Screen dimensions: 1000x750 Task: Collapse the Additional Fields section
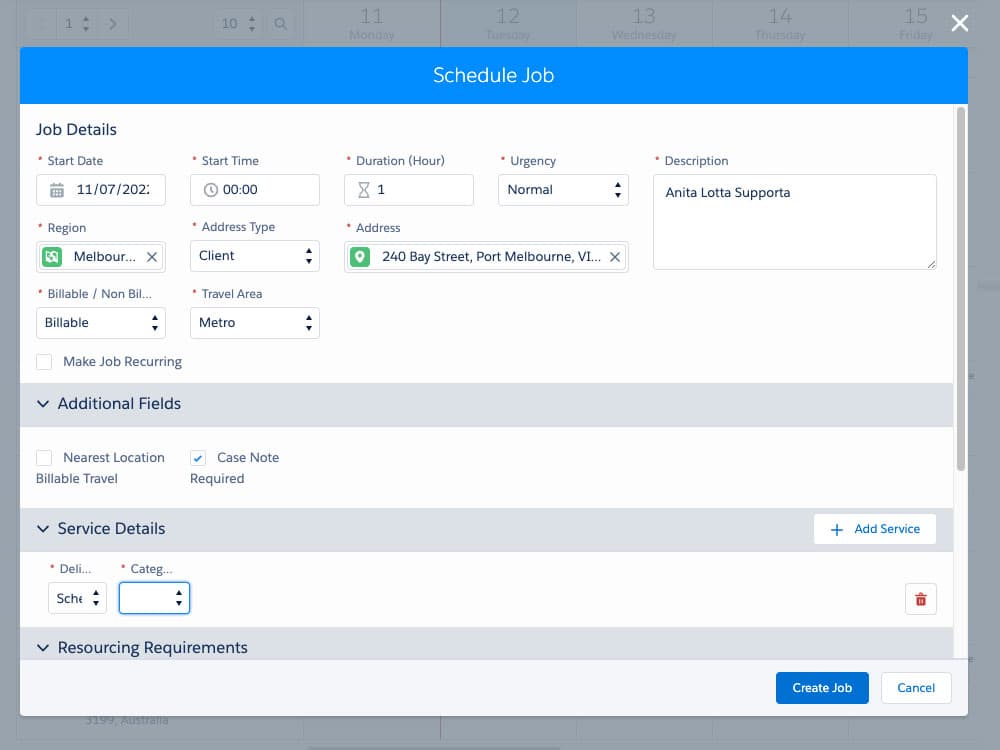(x=43, y=404)
